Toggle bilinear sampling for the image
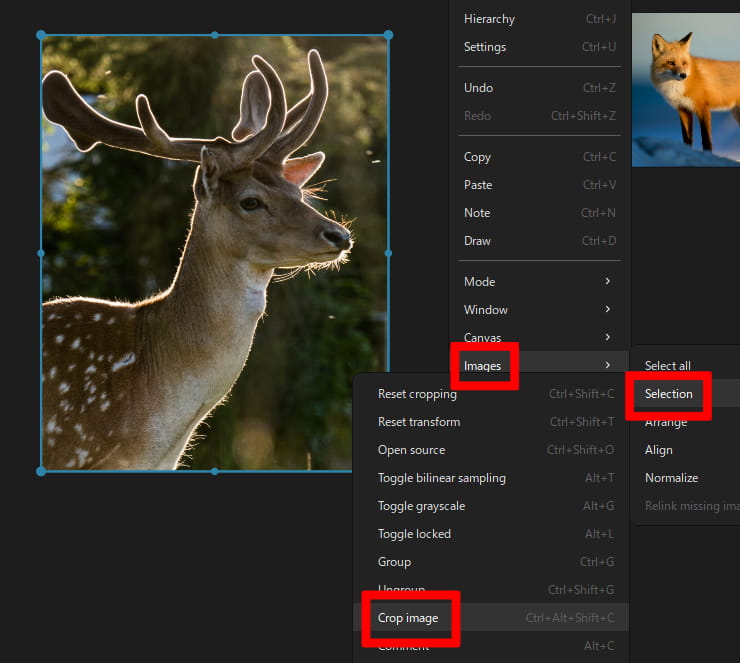The width and height of the screenshot is (740, 663). (441, 478)
